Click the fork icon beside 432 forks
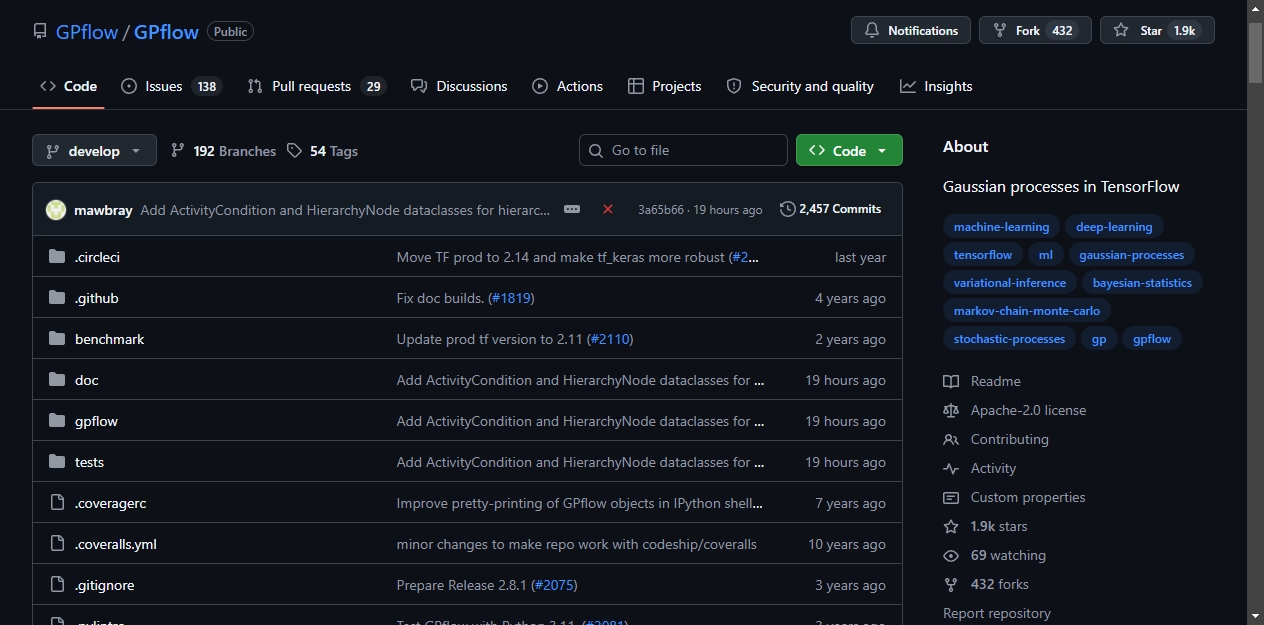1264x625 pixels. [x=951, y=584]
